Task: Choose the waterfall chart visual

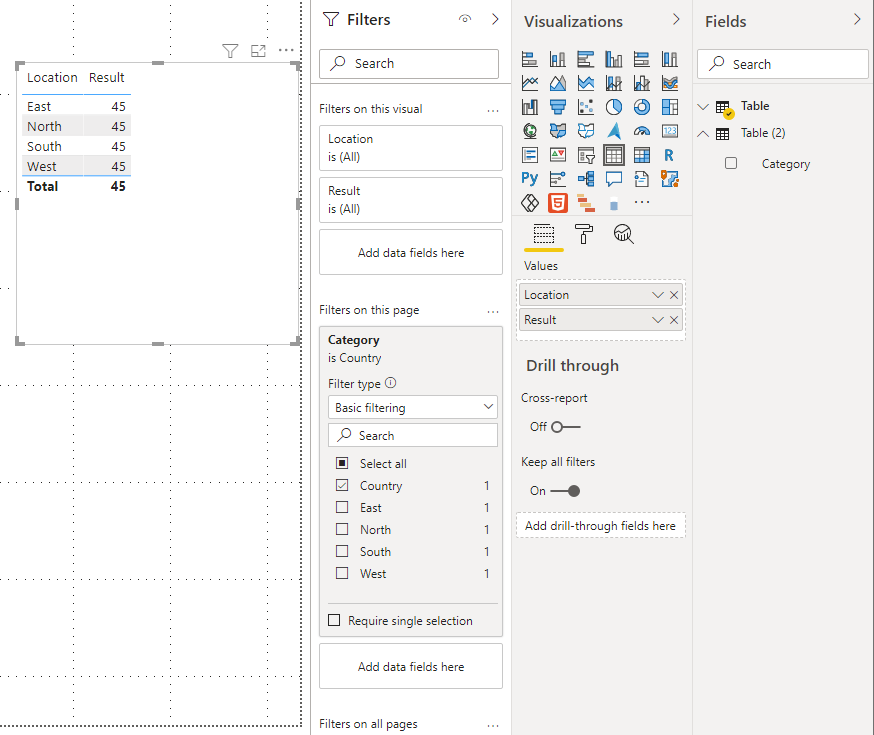Action: pos(530,107)
